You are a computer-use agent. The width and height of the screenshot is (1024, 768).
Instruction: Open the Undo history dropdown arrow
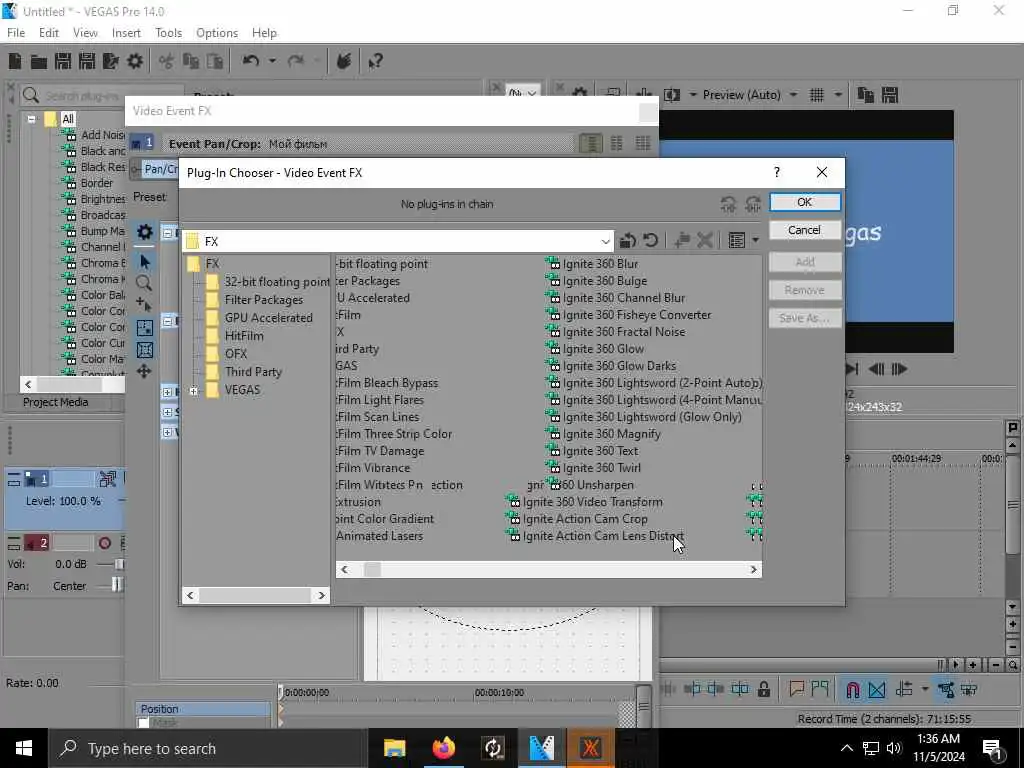coord(272,61)
